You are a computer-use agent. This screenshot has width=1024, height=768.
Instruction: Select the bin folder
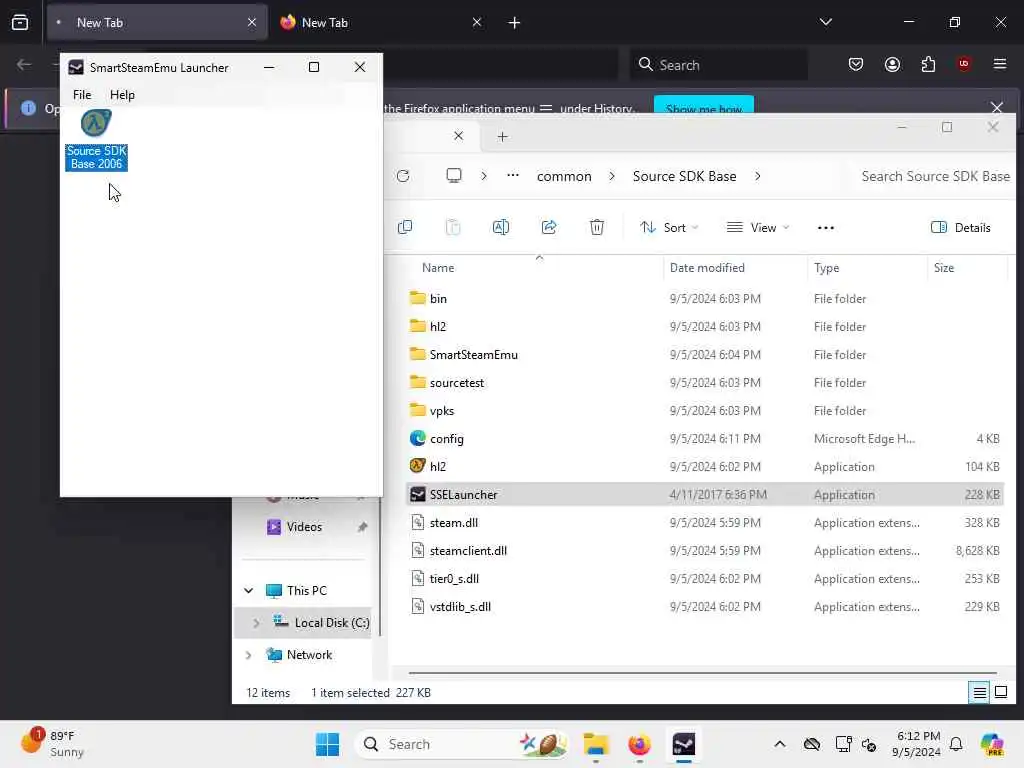coord(704,298)
